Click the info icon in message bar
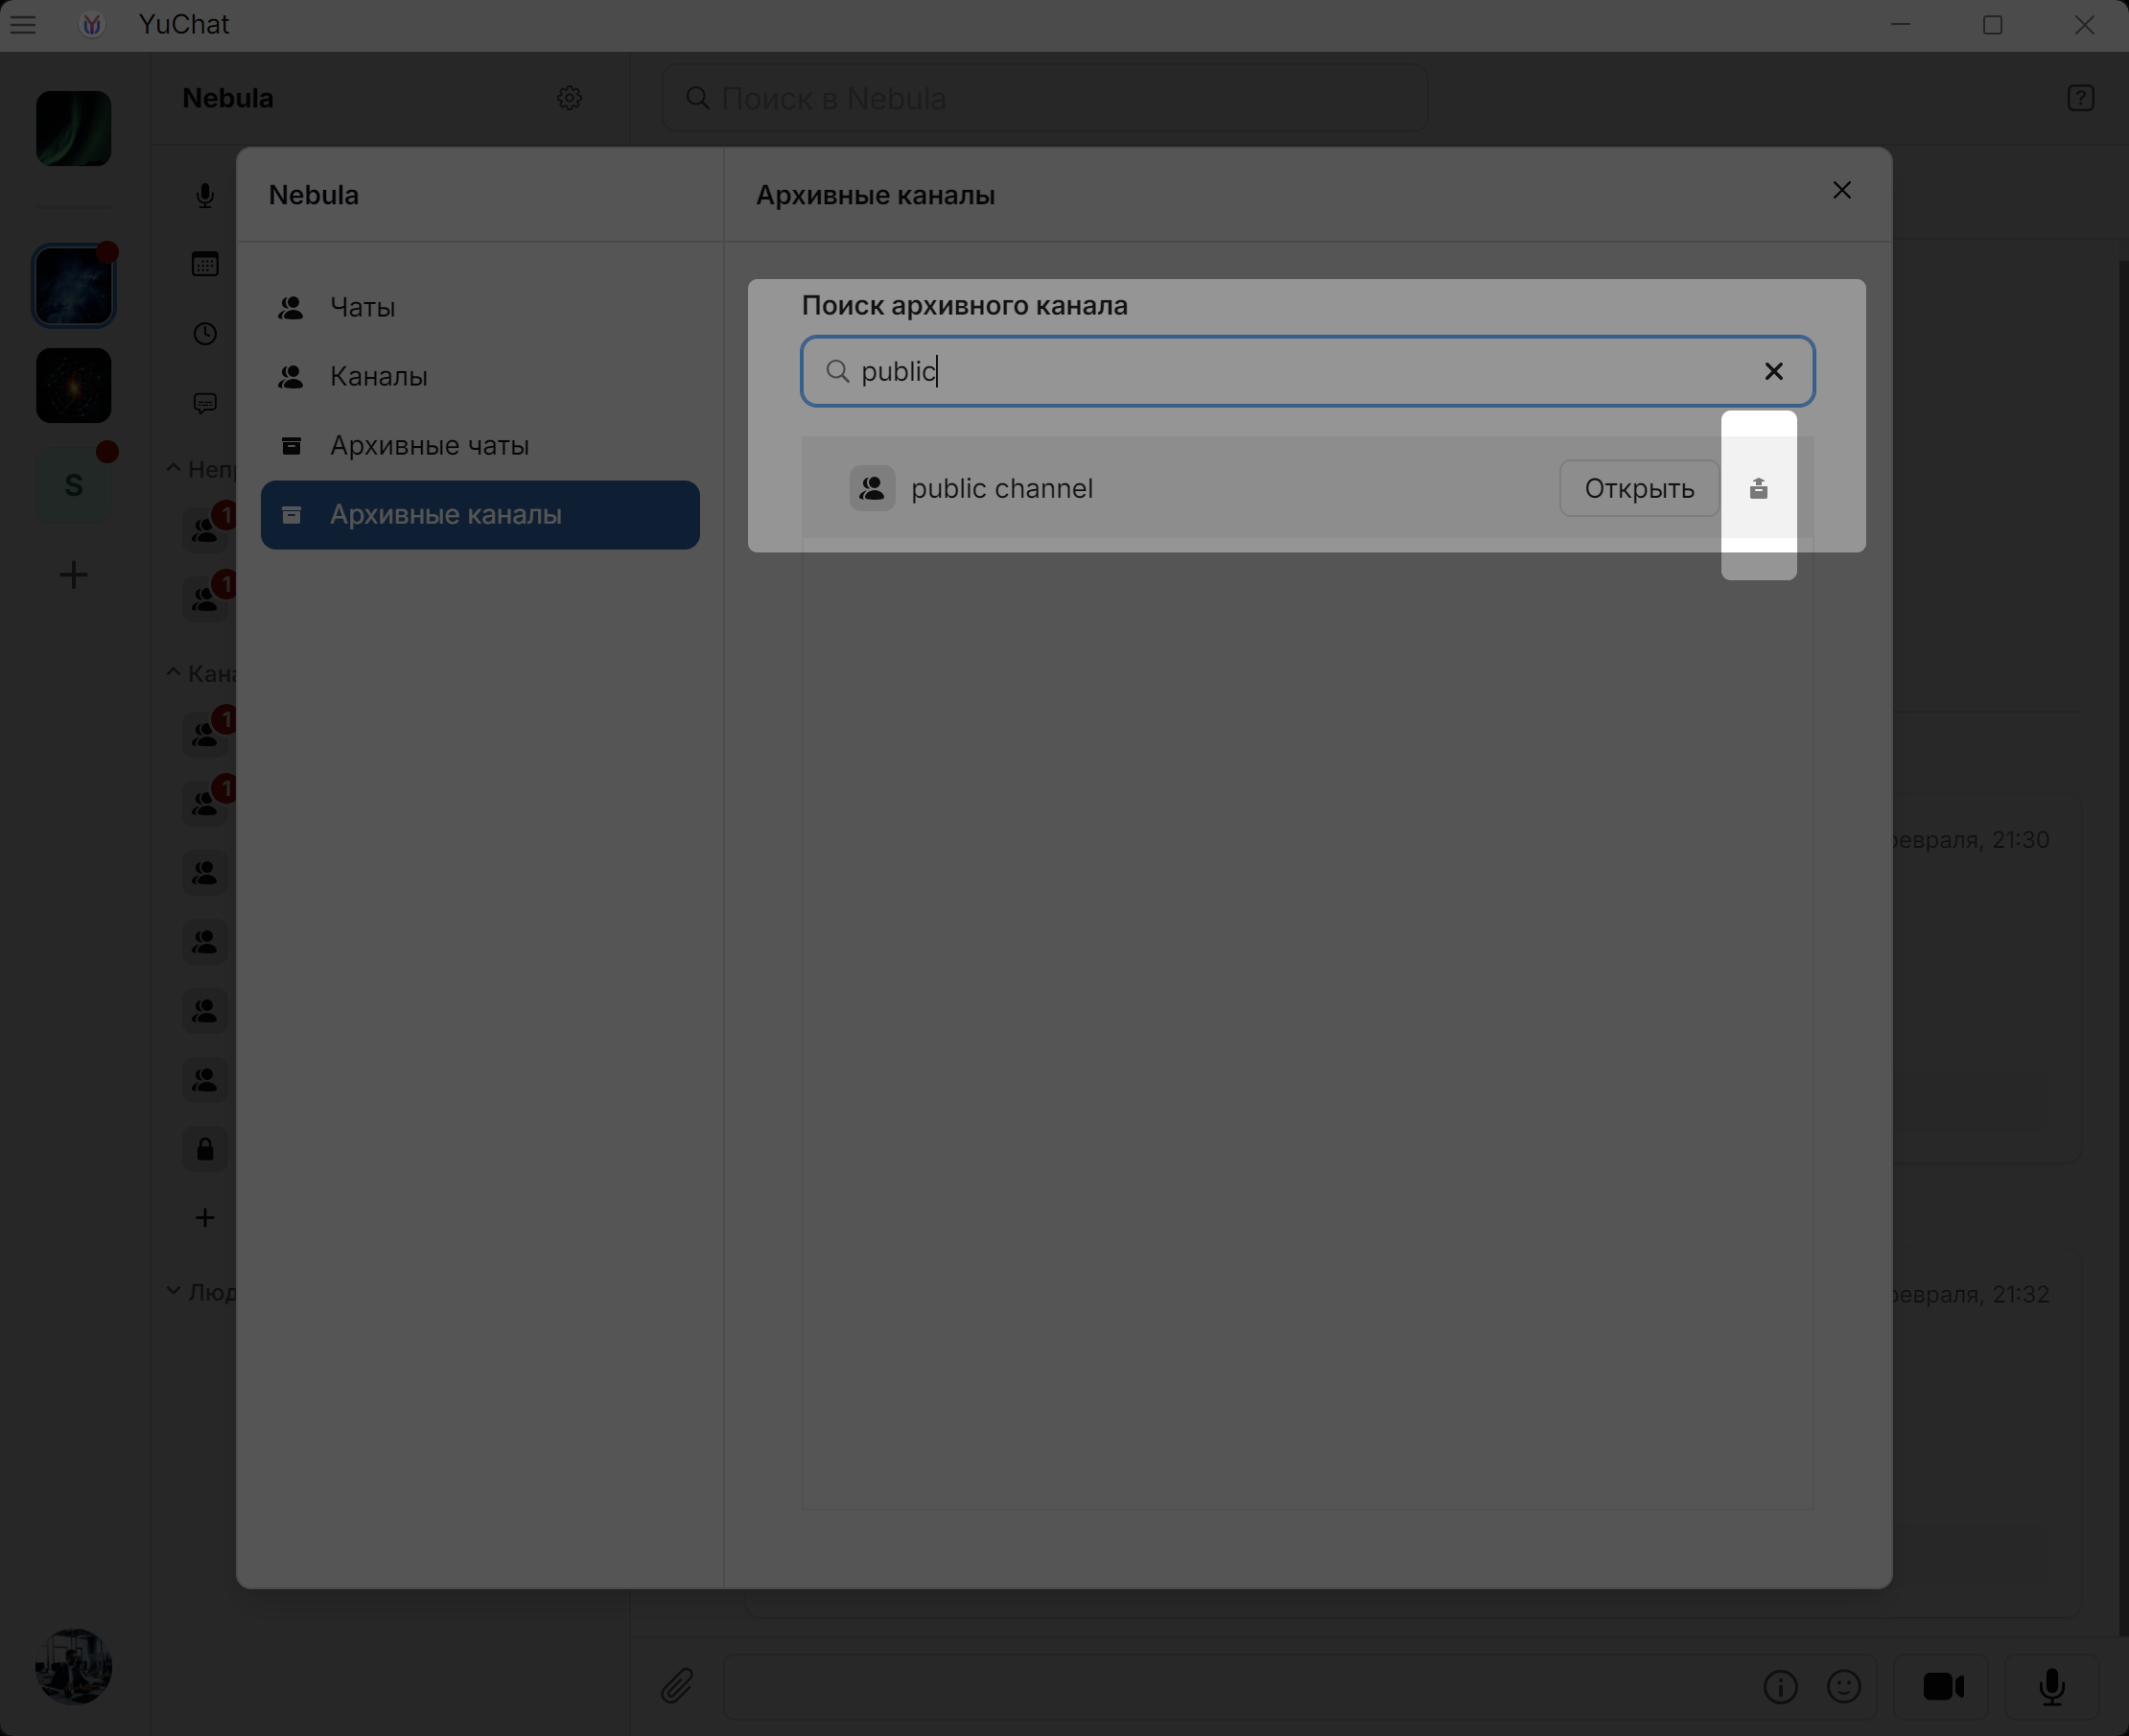This screenshot has width=2129, height=1736. pos(1780,1687)
